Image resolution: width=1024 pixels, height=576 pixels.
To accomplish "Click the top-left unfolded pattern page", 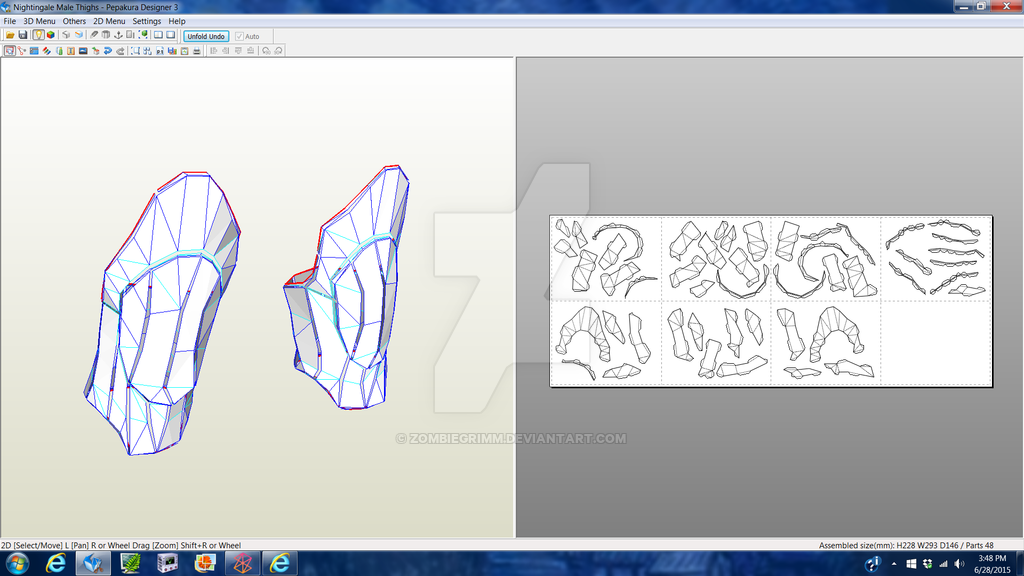I will (x=606, y=259).
